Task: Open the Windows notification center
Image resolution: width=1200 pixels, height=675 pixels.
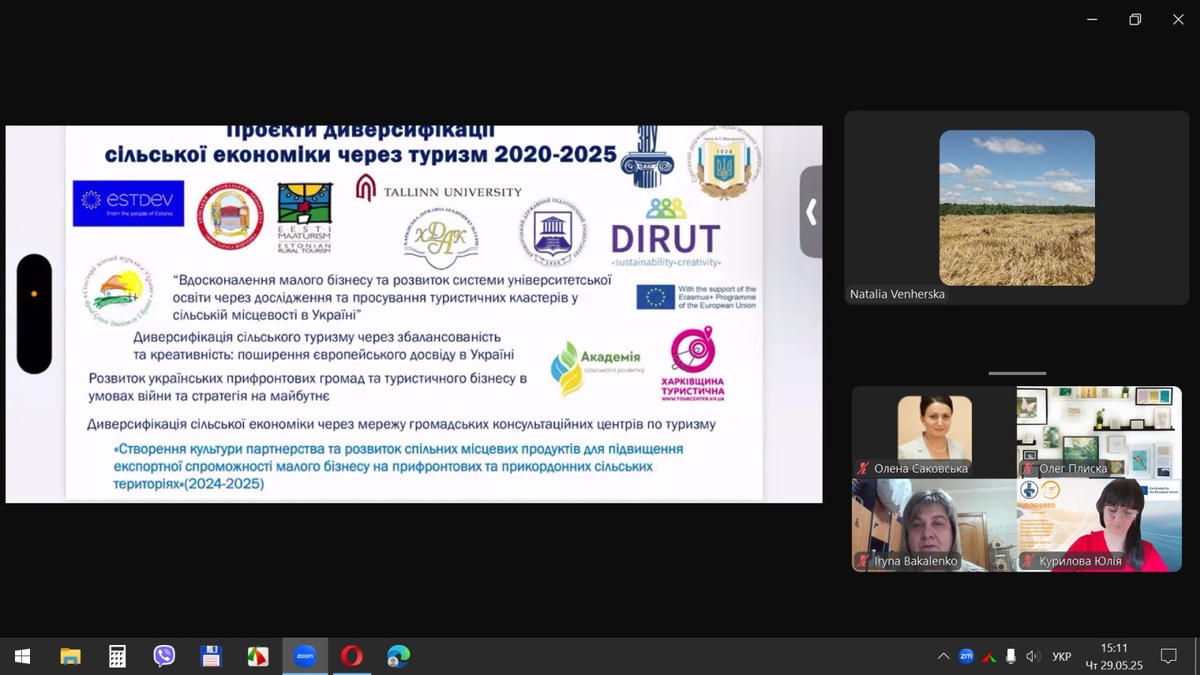Action: [1168, 656]
